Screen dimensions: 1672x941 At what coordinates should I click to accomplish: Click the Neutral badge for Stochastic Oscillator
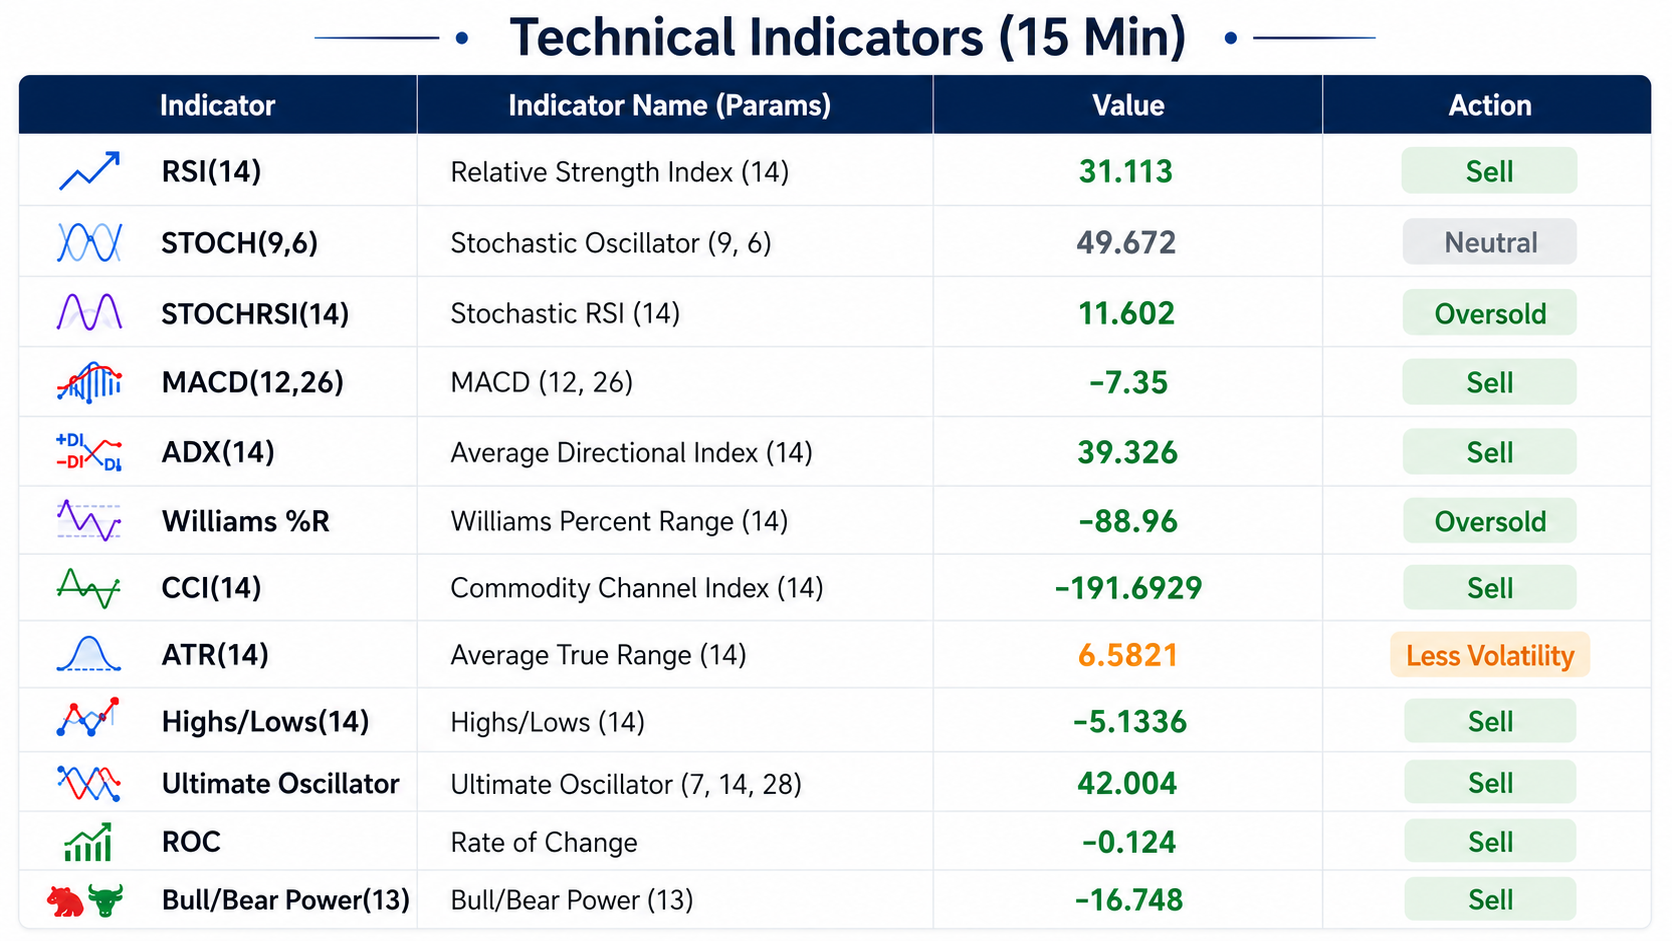pos(1489,242)
